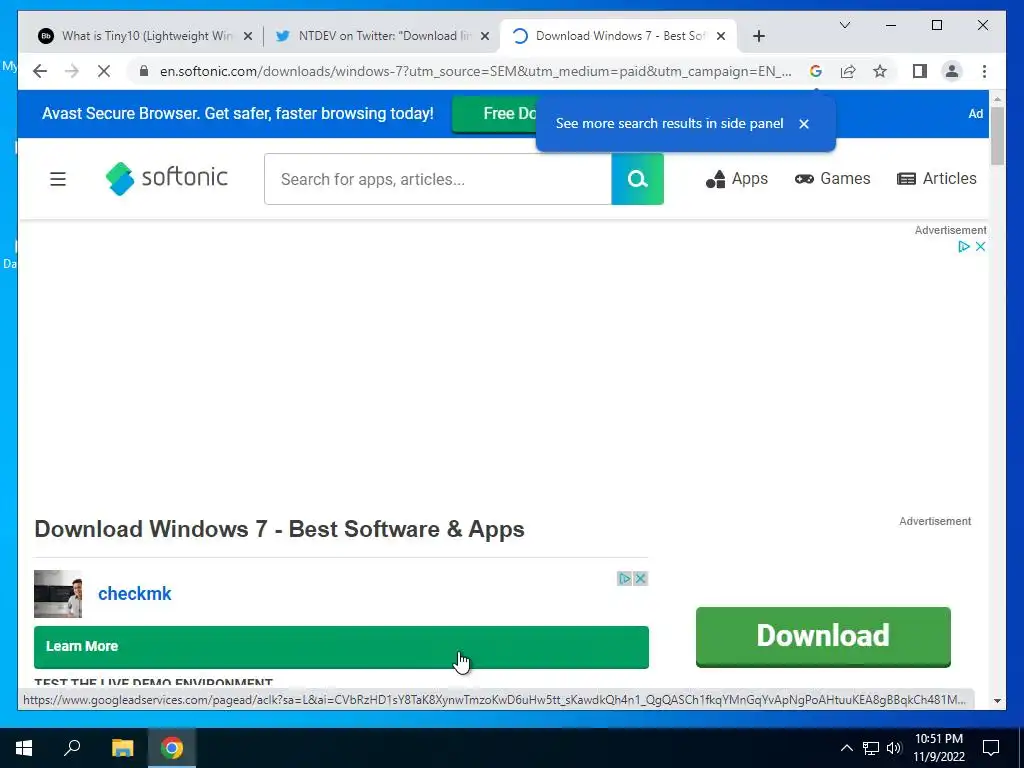Open the network tray icon
1024x768 pixels.
click(871, 748)
